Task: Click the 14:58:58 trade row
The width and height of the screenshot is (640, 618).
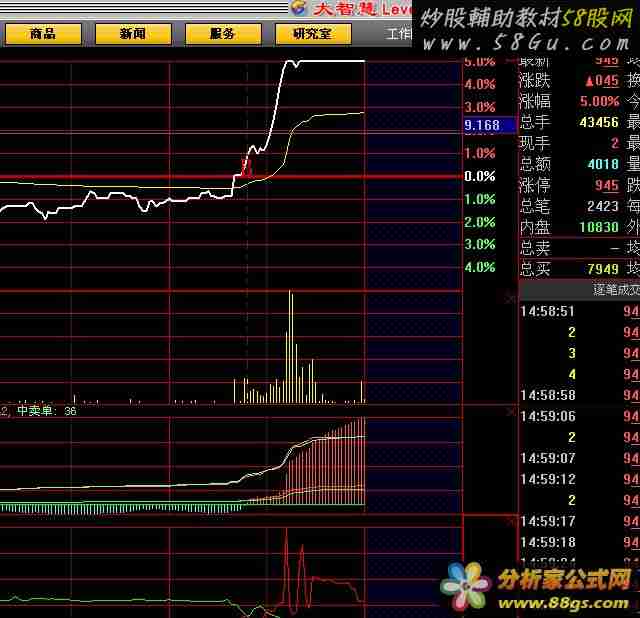Action: coord(580,395)
